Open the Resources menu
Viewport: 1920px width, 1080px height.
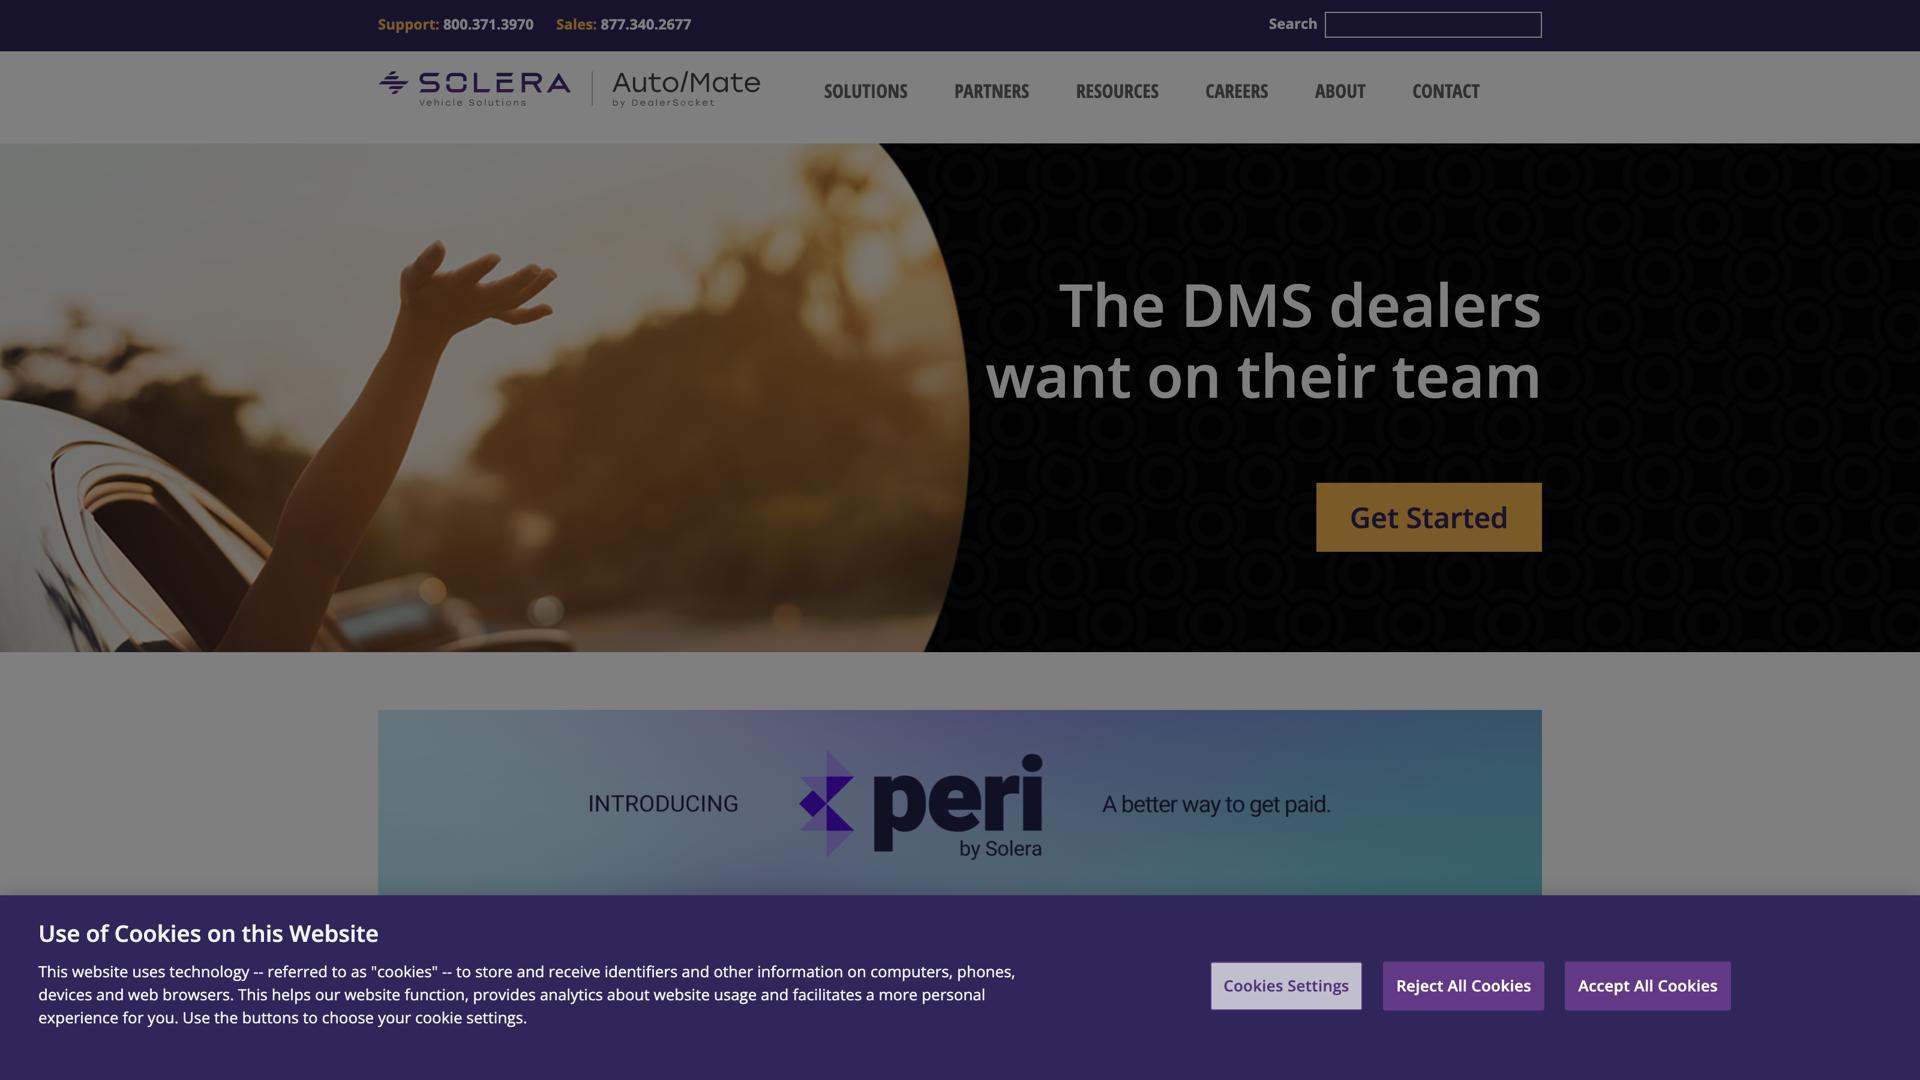tap(1117, 91)
